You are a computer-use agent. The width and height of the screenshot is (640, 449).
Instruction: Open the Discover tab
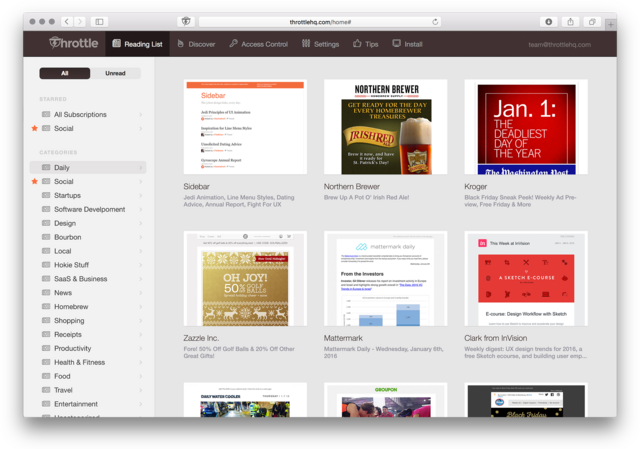196,44
